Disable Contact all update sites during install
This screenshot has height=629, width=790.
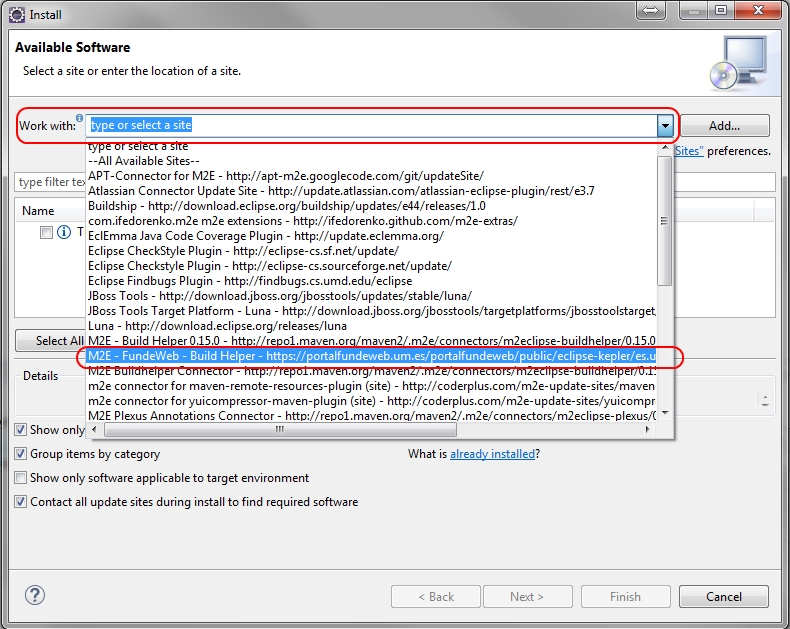[20, 501]
